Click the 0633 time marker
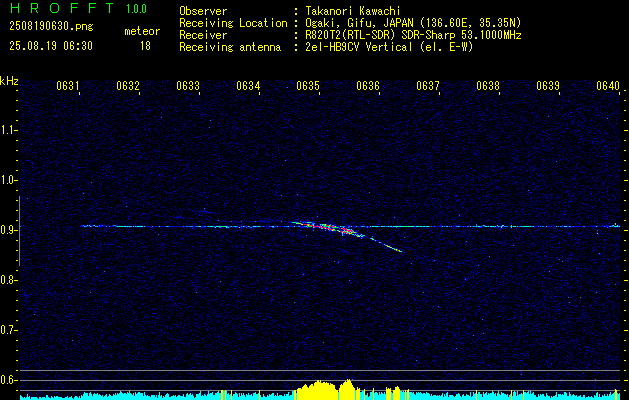The image size is (629, 400). tap(188, 86)
